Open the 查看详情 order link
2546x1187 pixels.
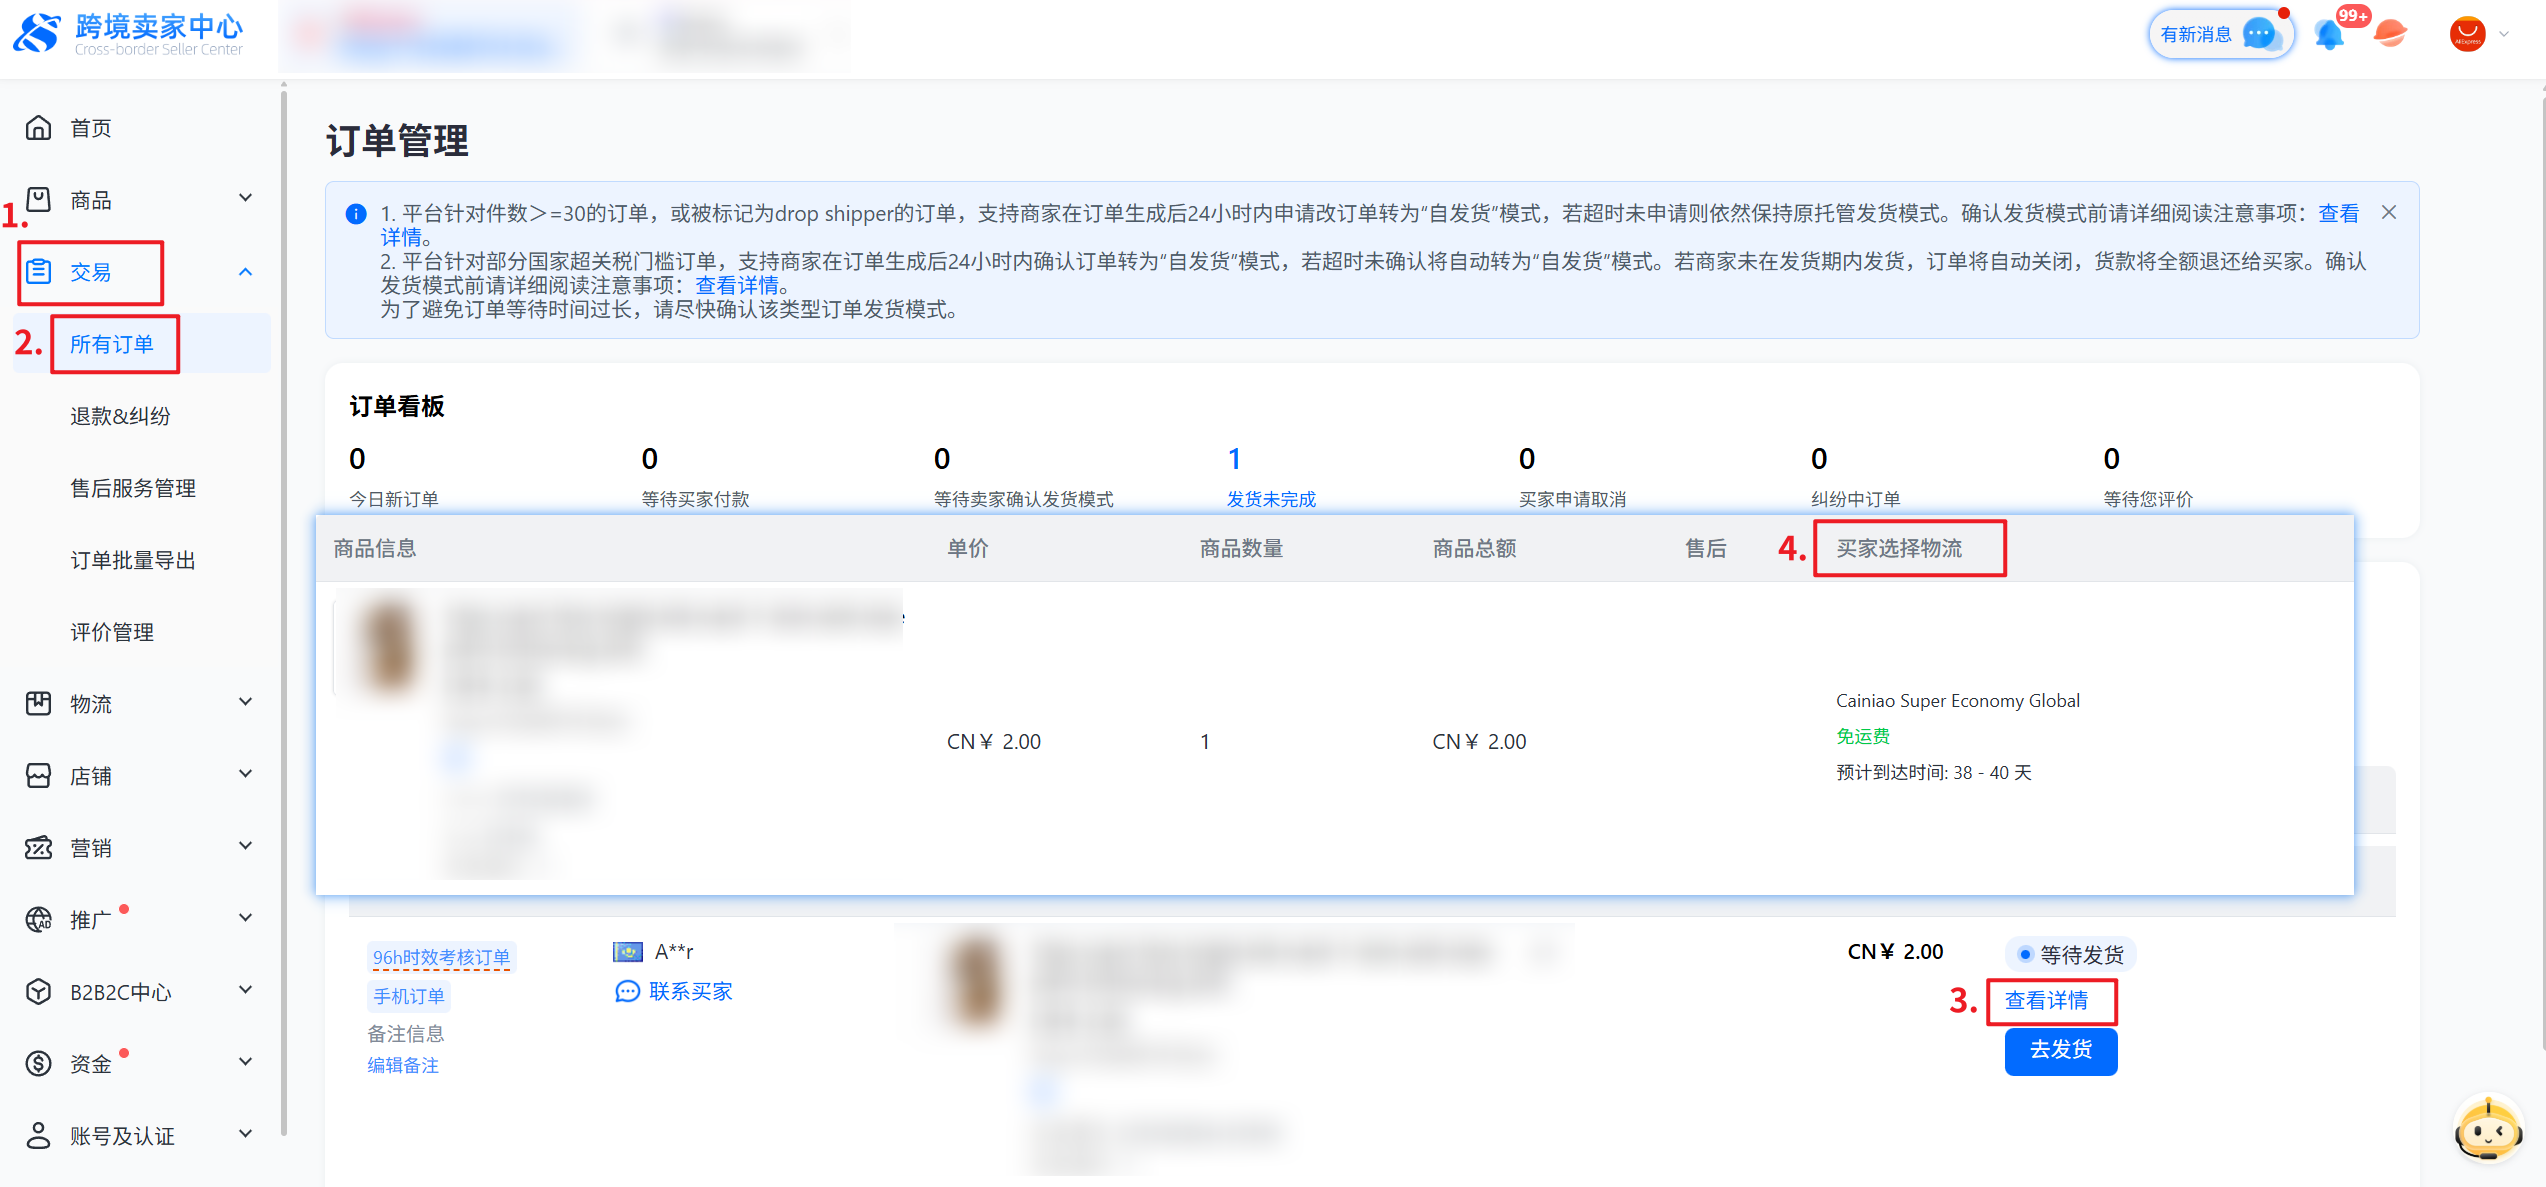coord(2046,1000)
